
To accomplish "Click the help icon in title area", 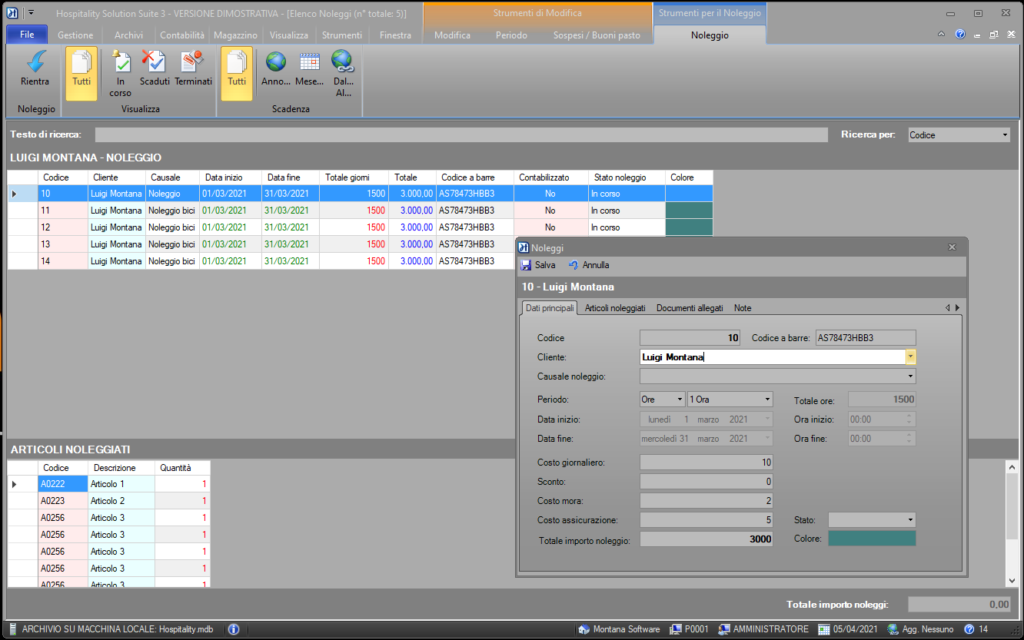I will 960,35.
